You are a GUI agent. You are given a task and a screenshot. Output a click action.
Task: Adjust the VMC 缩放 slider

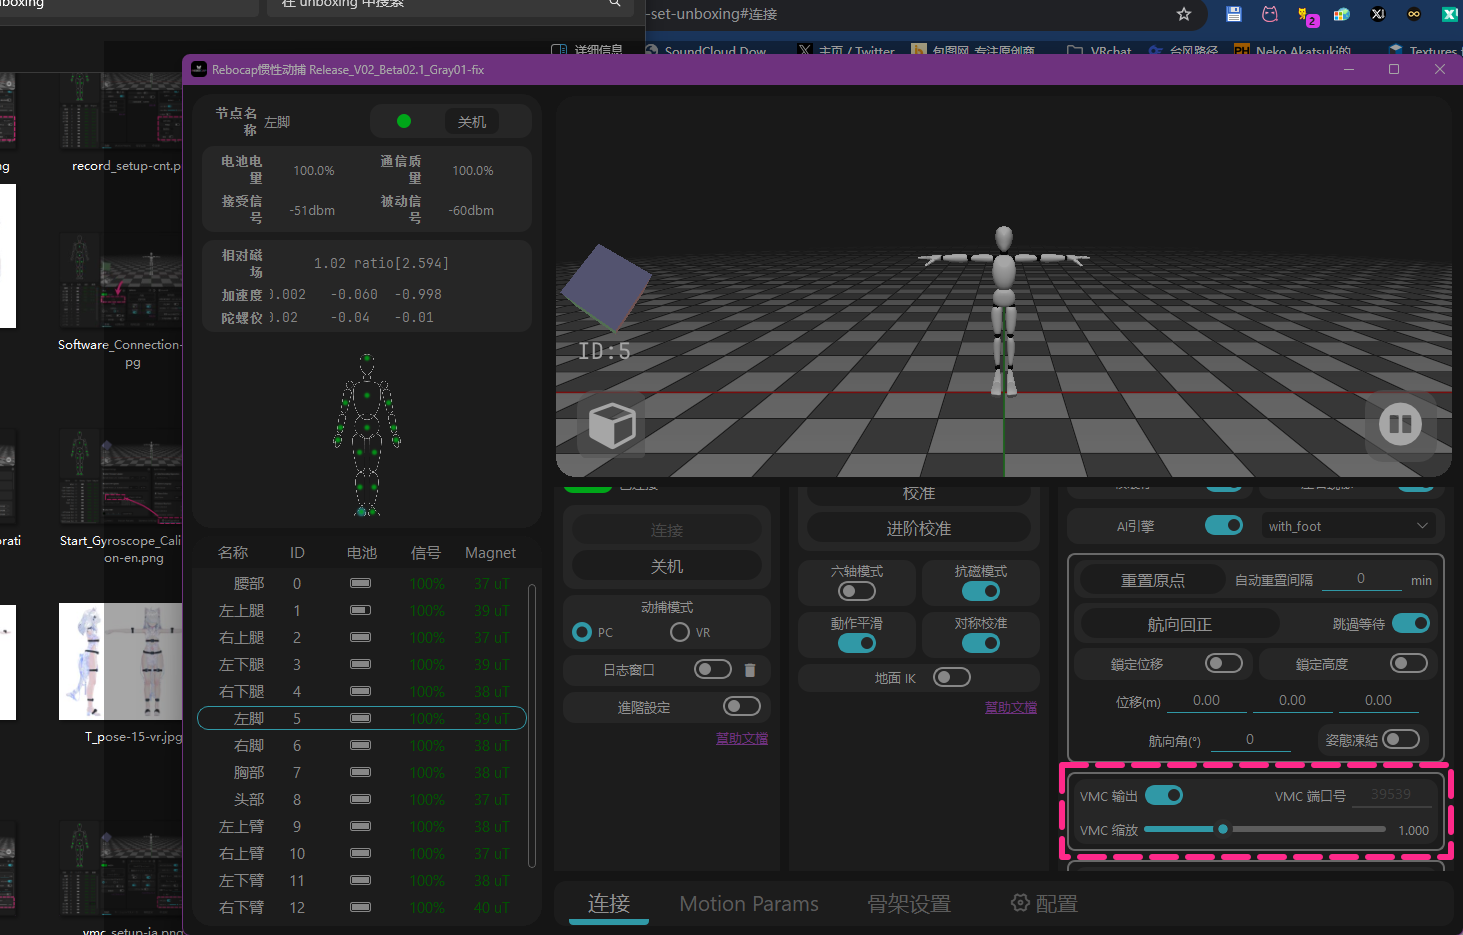1265,829
